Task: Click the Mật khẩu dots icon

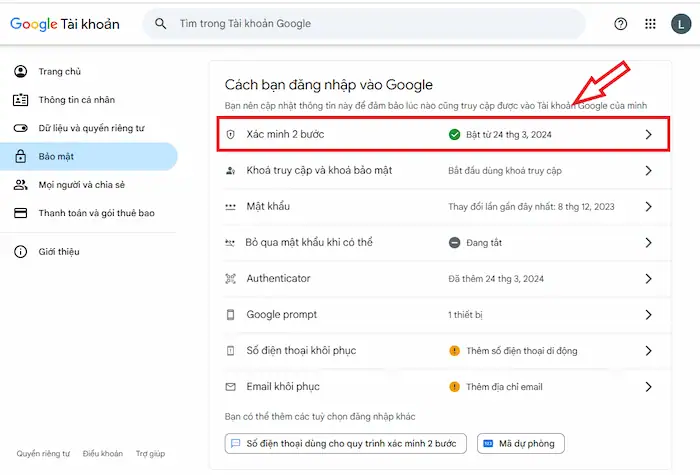Action: pyautogui.click(x=231, y=207)
